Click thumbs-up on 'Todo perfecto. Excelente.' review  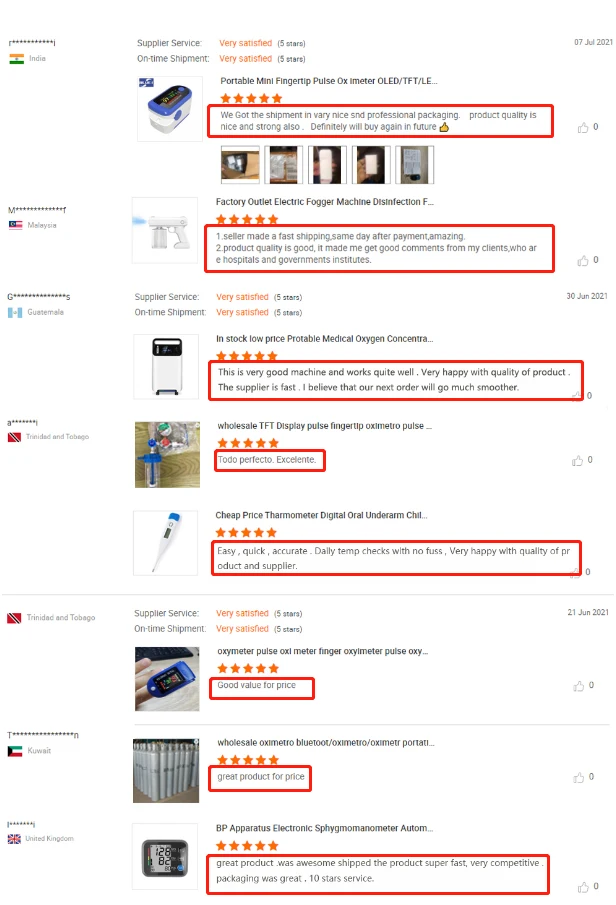577,461
